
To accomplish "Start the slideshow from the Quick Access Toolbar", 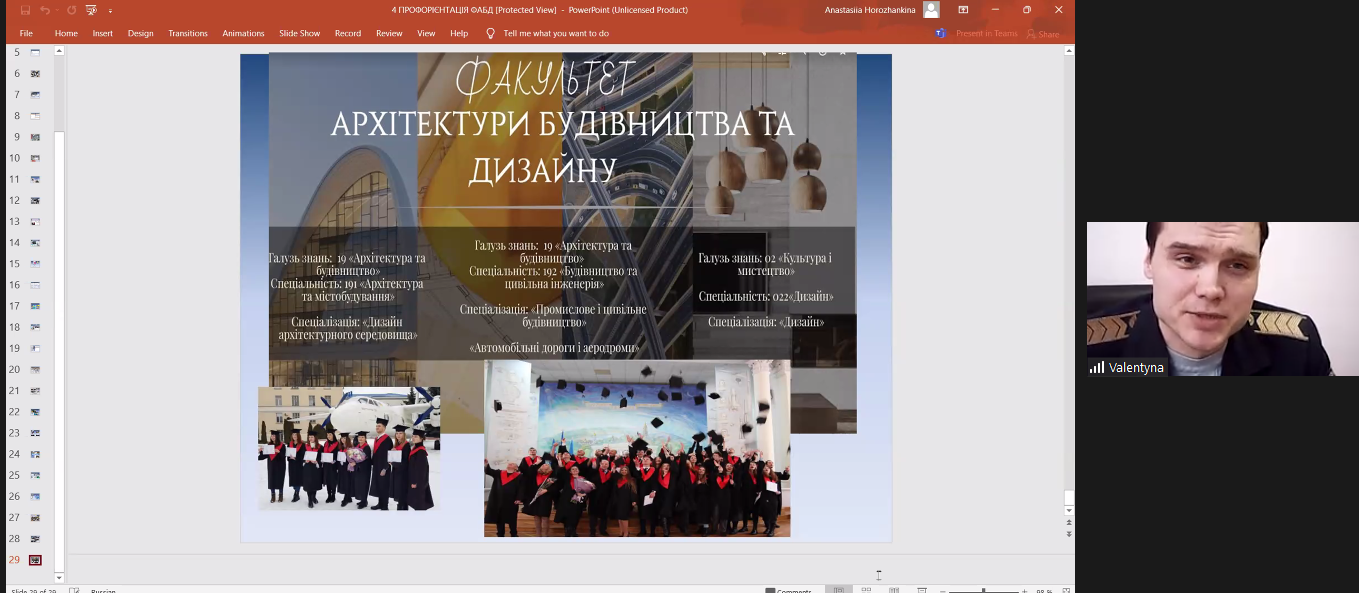I will pyautogui.click(x=91, y=10).
